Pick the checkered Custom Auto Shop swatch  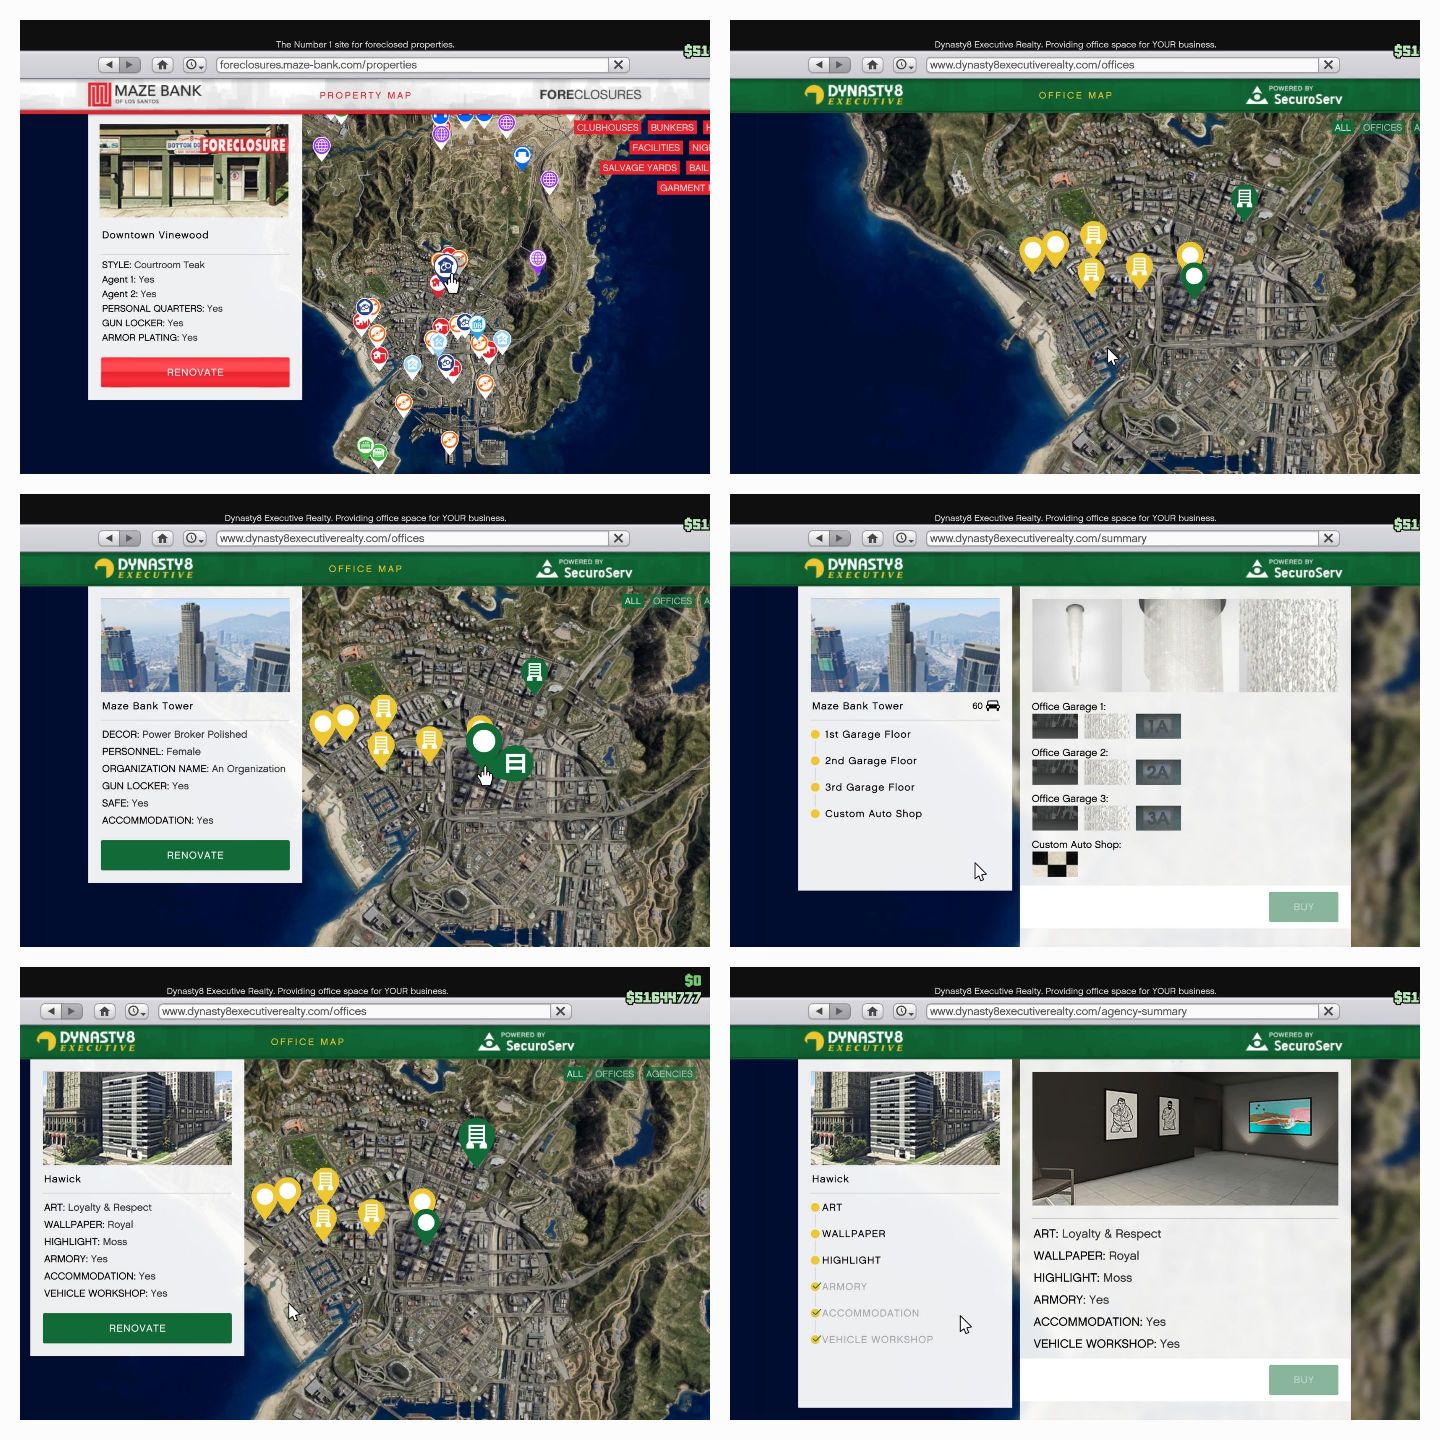(x=1055, y=864)
